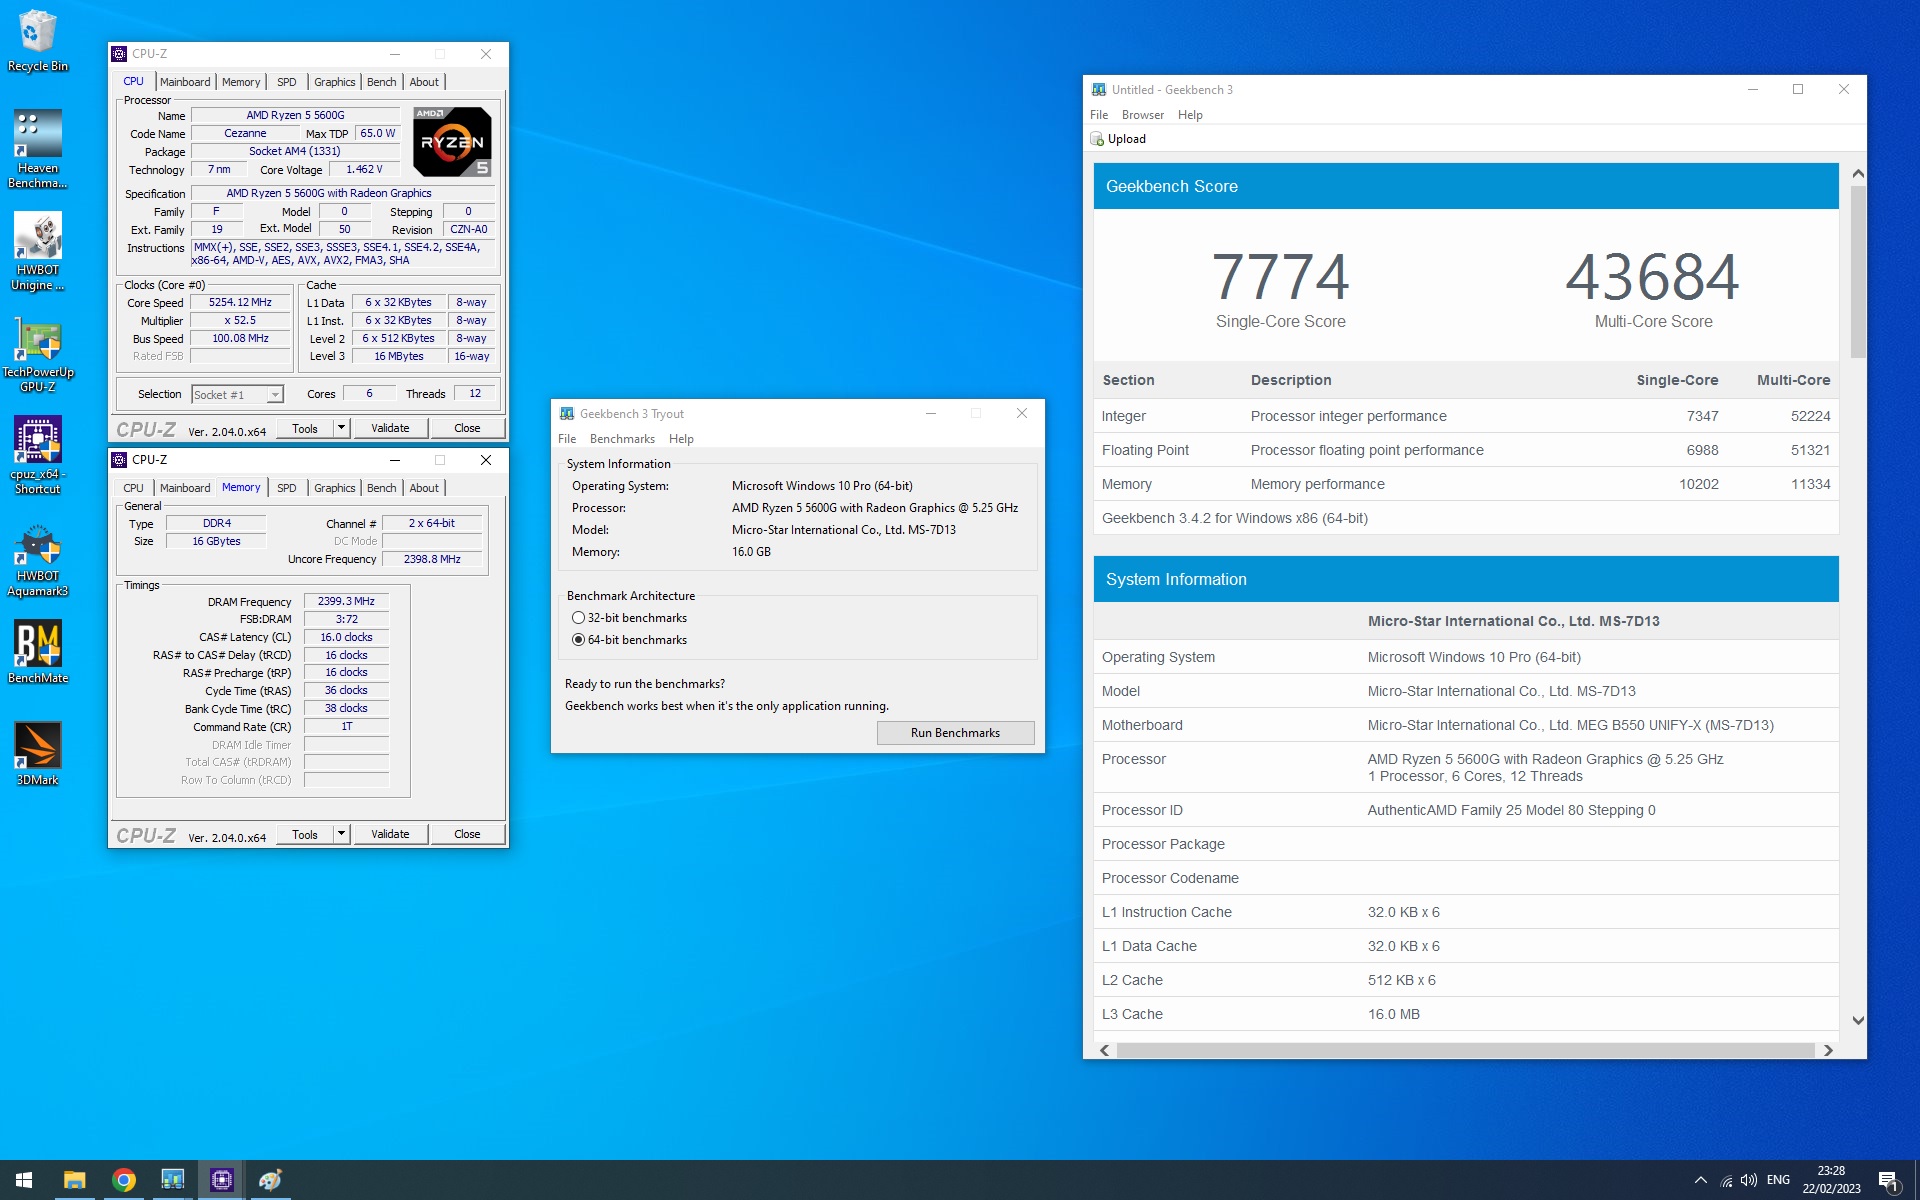Open About tab in upper CPU-Z

(x=424, y=82)
